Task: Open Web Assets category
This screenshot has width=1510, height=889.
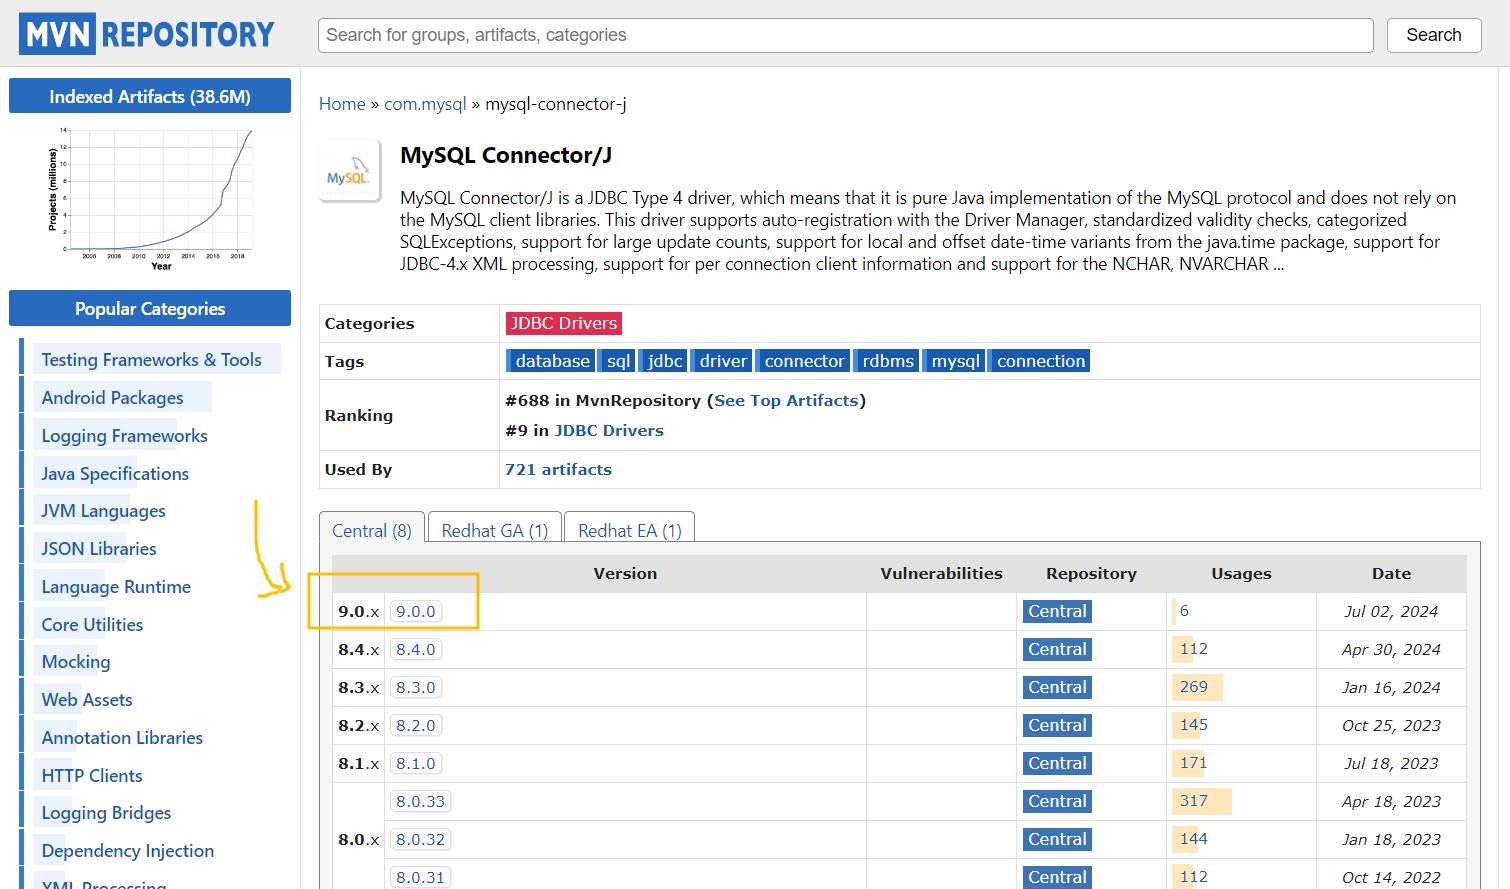Action: click(87, 699)
